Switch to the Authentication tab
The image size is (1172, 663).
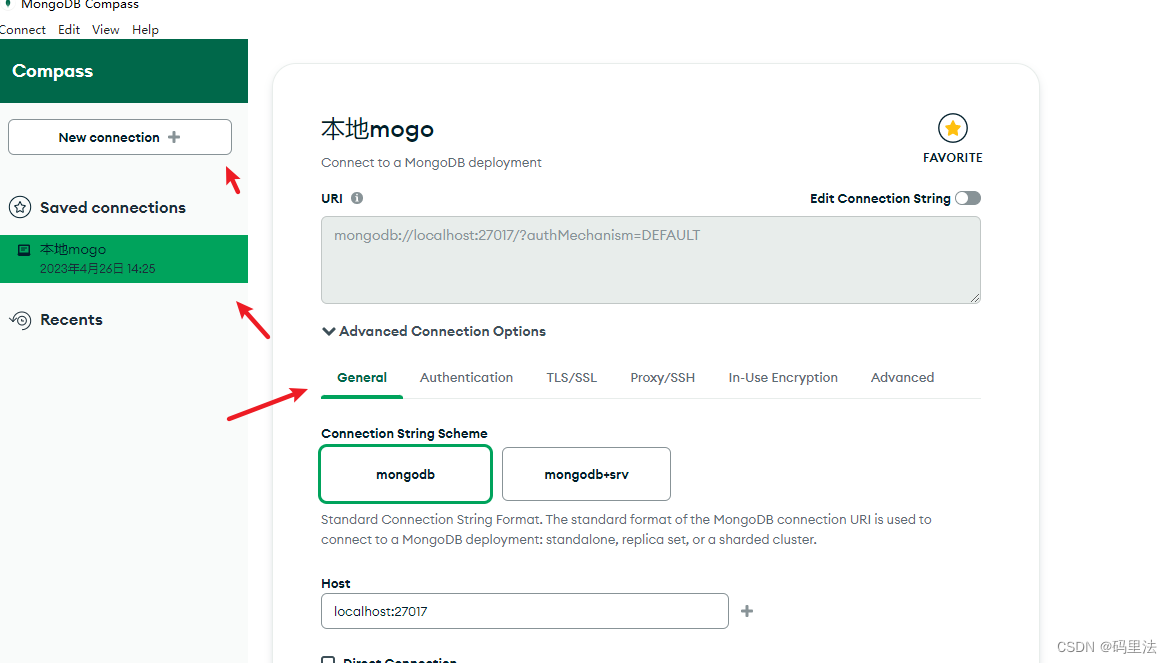[x=466, y=377]
